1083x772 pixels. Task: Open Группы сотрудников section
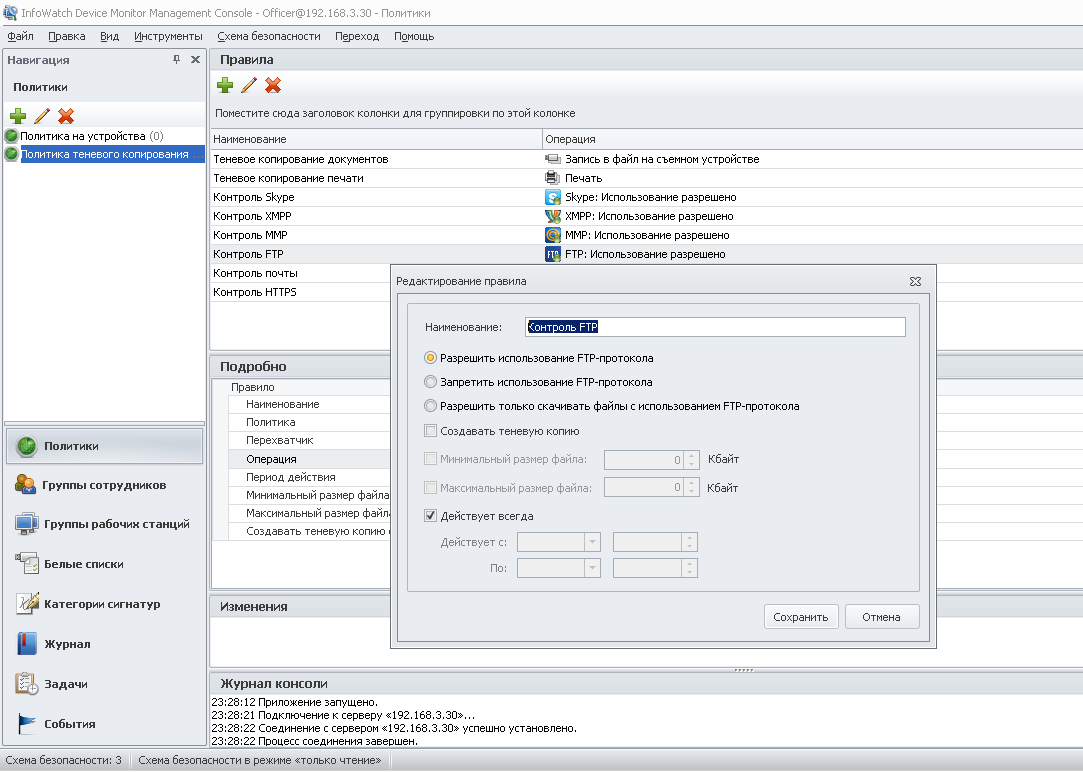[105, 485]
